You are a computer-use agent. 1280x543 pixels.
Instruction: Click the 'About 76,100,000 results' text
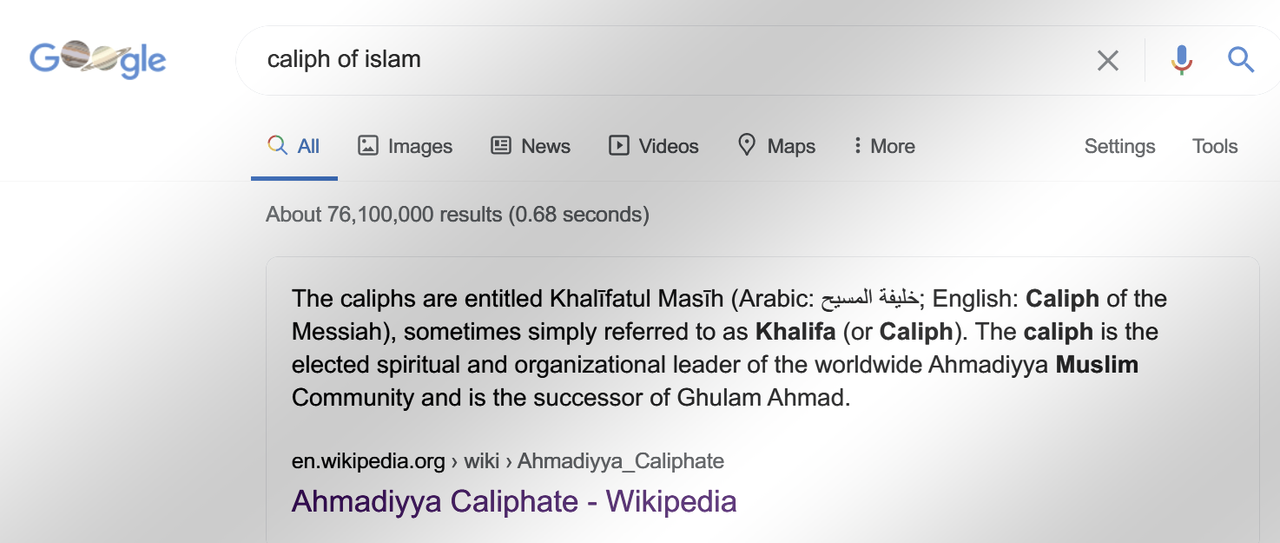click(457, 214)
